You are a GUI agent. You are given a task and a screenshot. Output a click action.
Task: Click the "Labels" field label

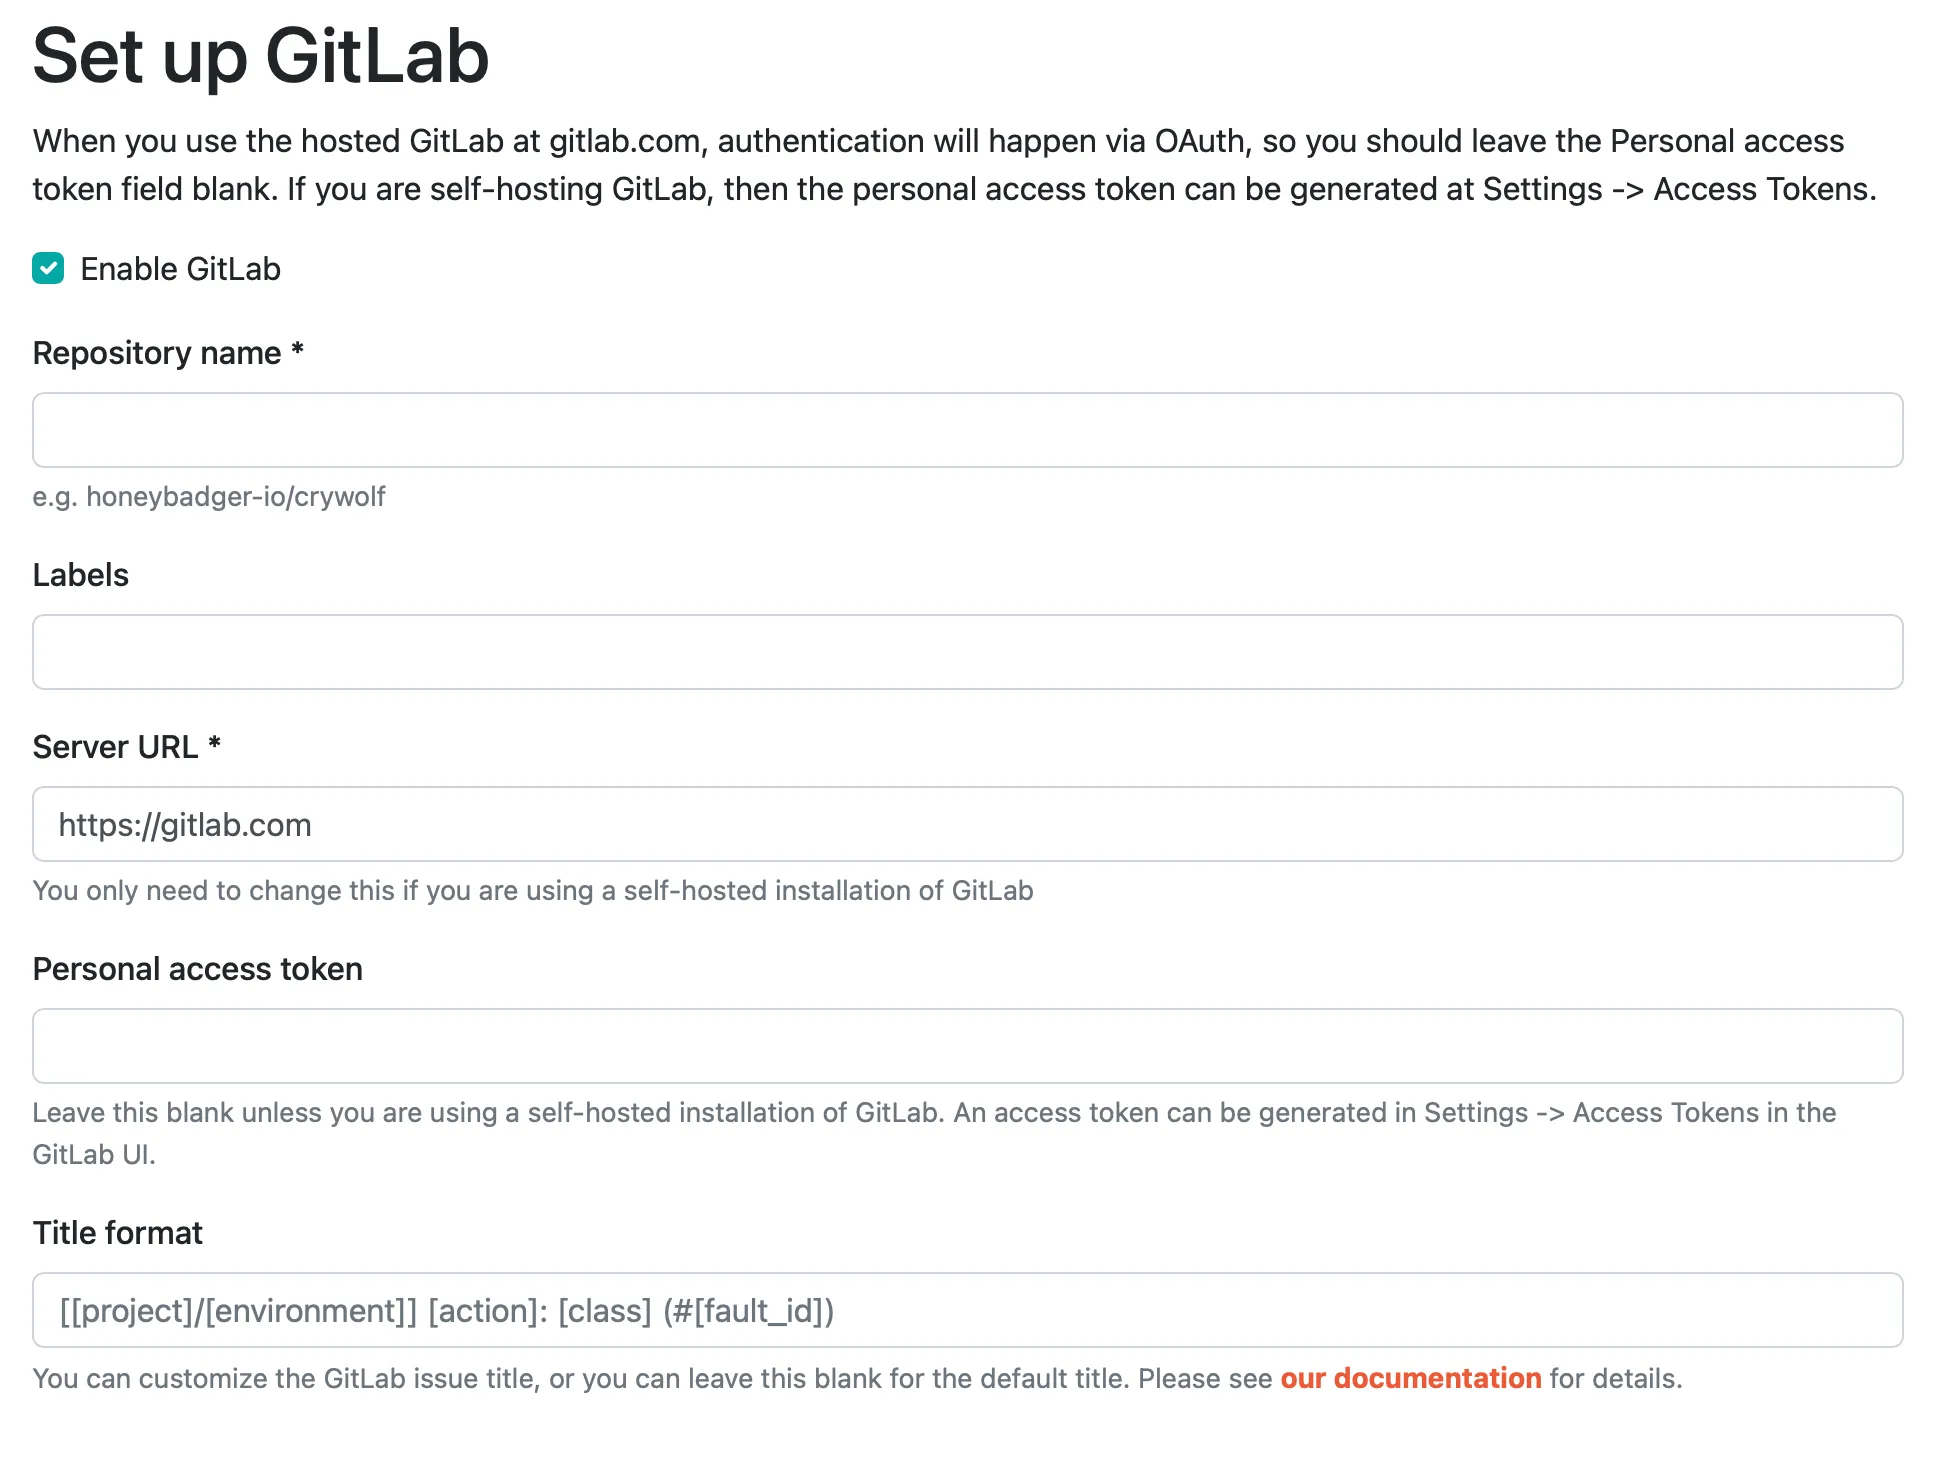pyautogui.click(x=81, y=575)
